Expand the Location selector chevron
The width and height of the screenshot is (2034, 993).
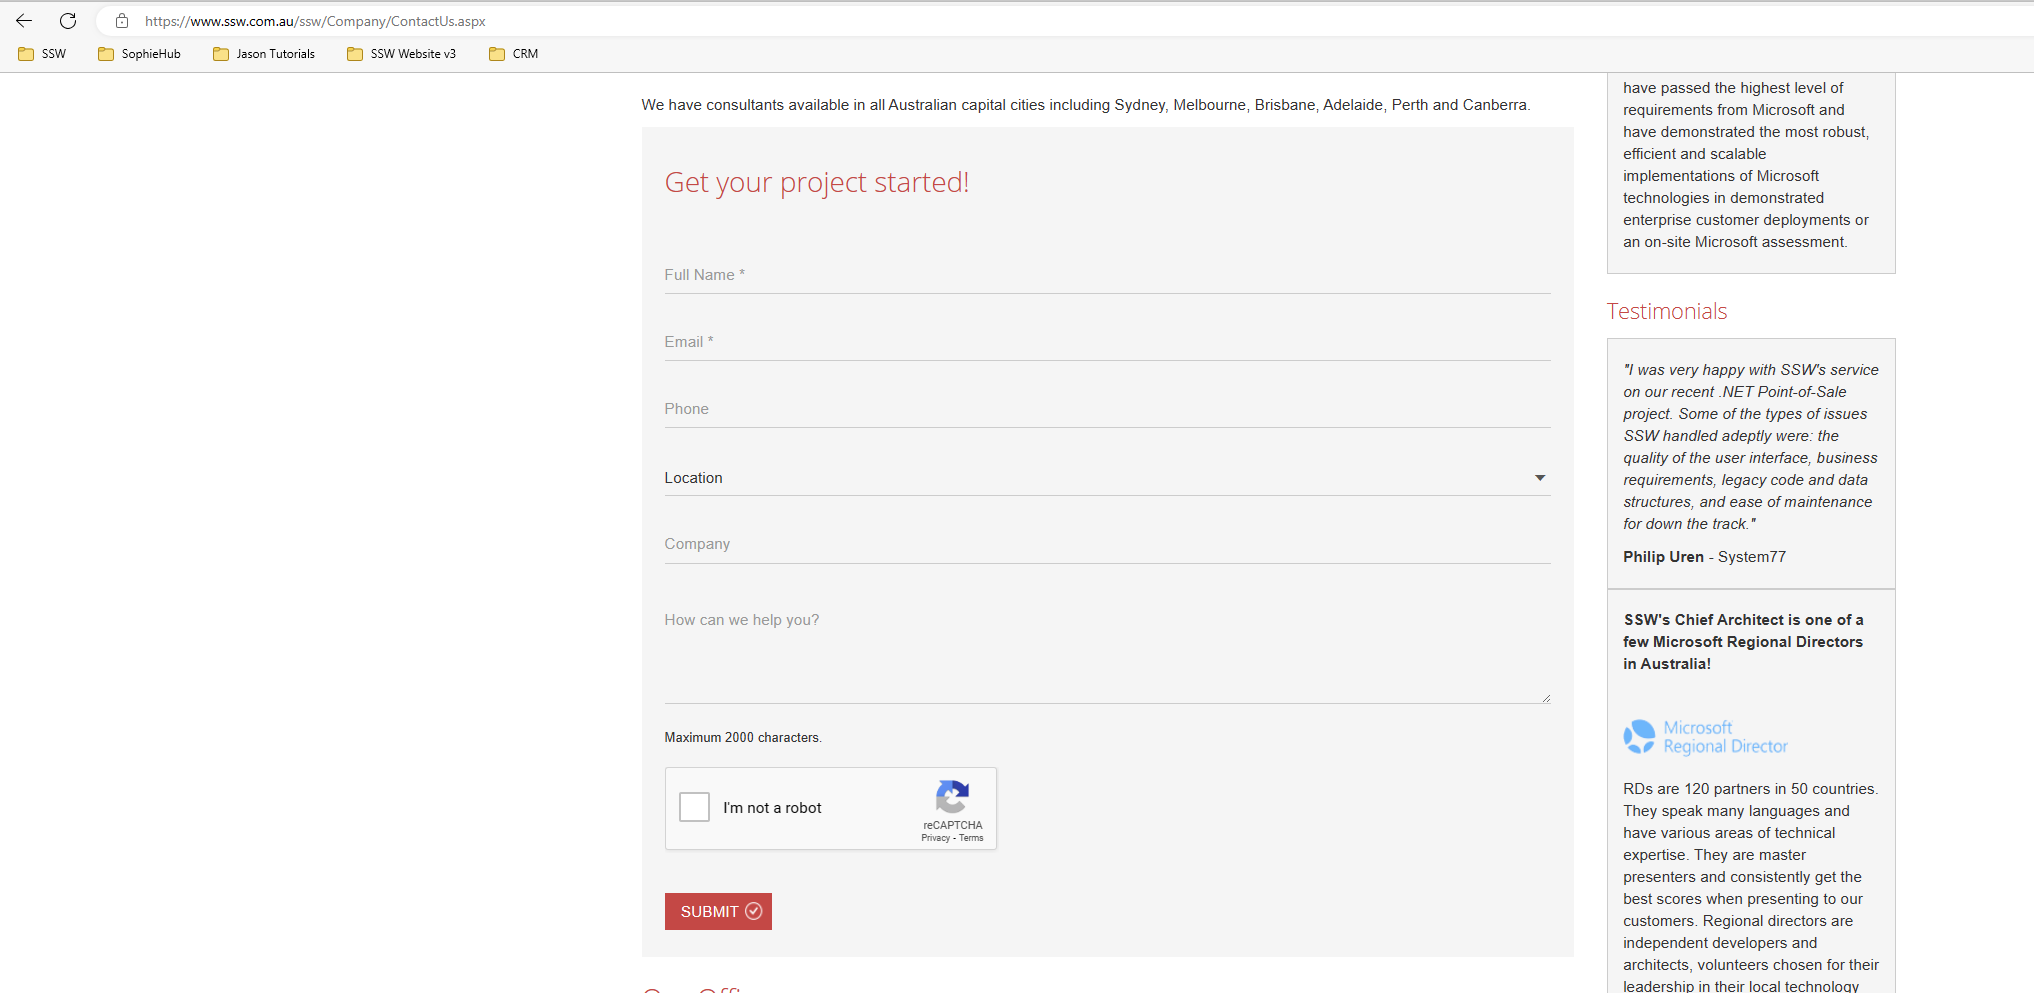point(1541,478)
